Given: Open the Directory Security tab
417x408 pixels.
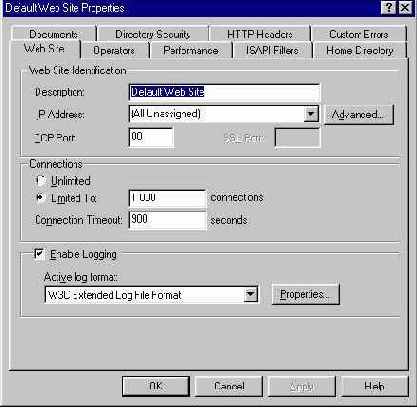Looking at the screenshot, I should pyautogui.click(x=152, y=34).
